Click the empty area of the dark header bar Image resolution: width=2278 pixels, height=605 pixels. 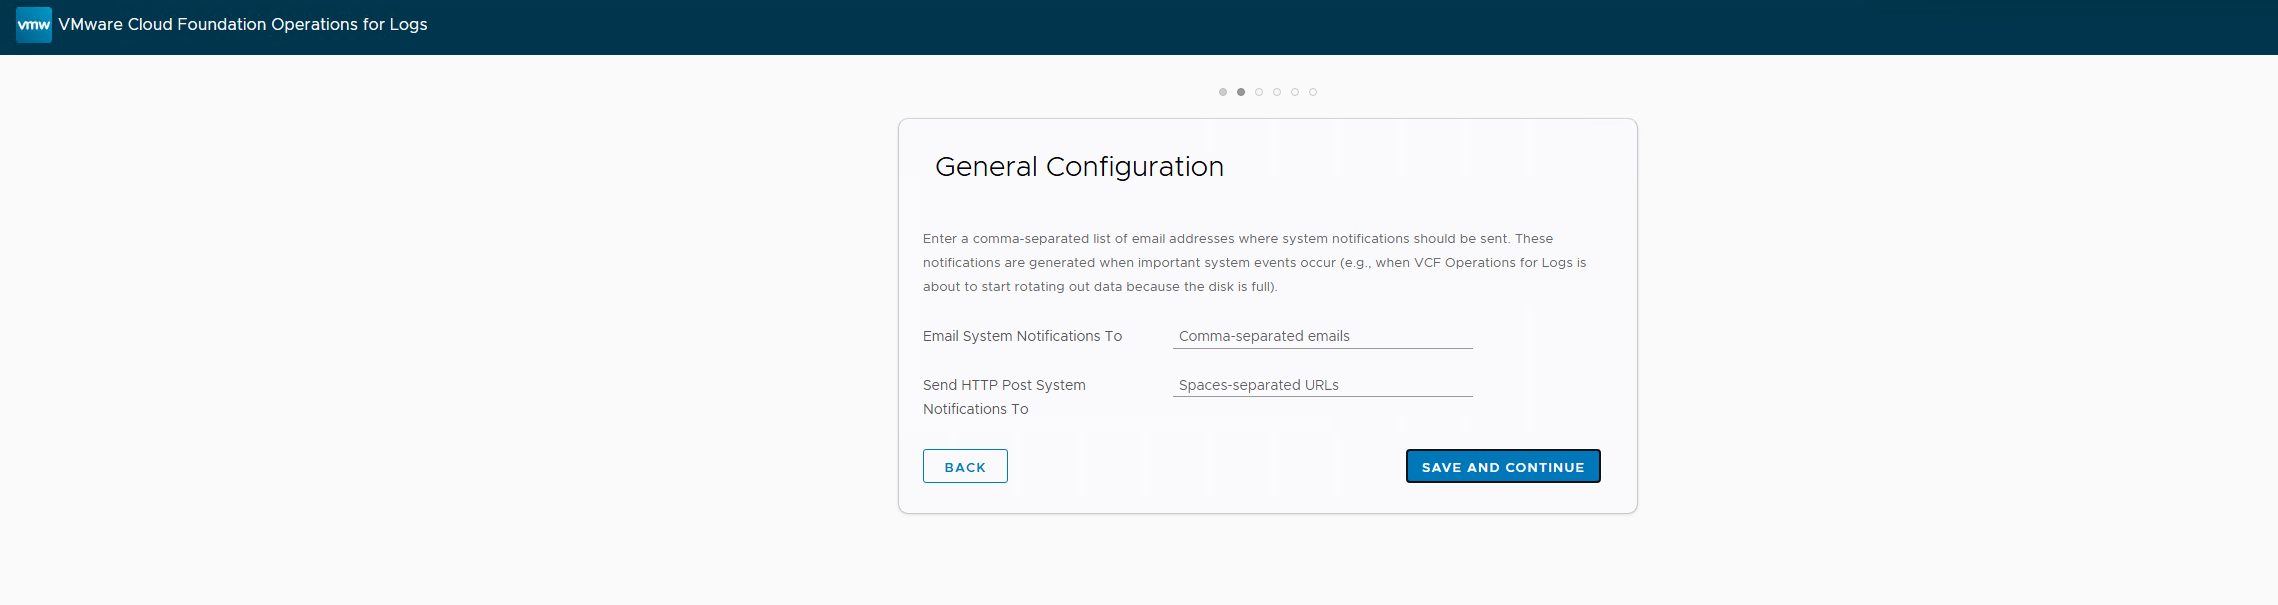click(1300, 27)
